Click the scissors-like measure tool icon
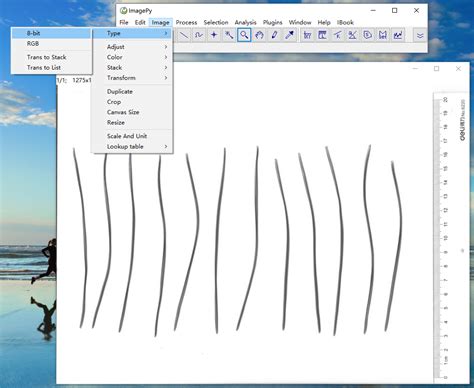 click(x=352, y=35)
